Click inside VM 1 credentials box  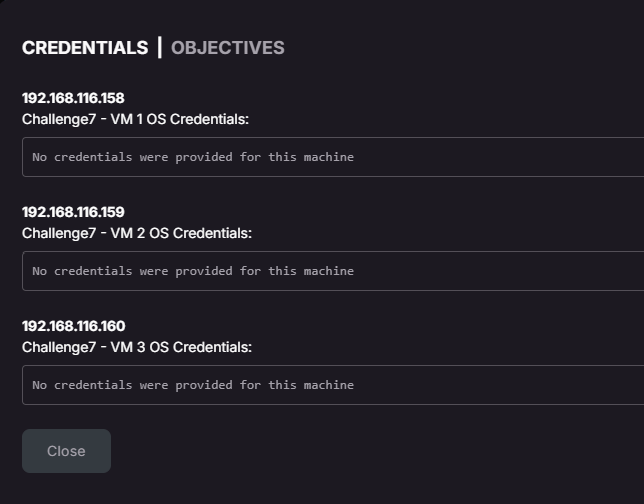(333, 157)
